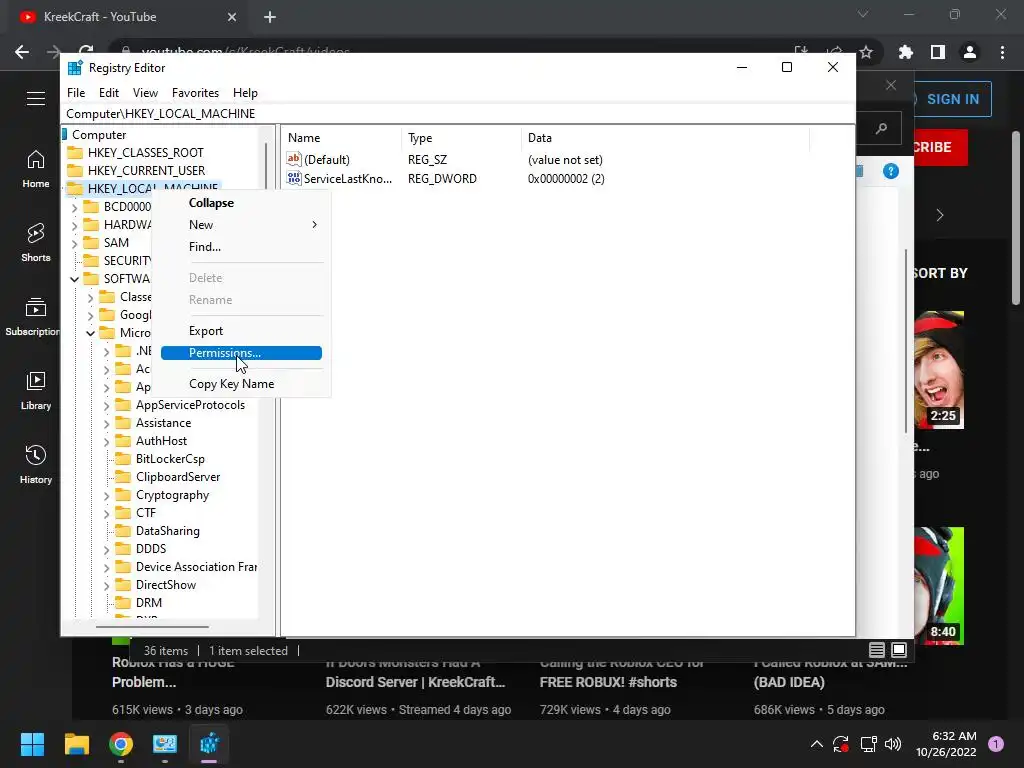
Task: Open the Help menu in Registry Editor
Action: 246,93
